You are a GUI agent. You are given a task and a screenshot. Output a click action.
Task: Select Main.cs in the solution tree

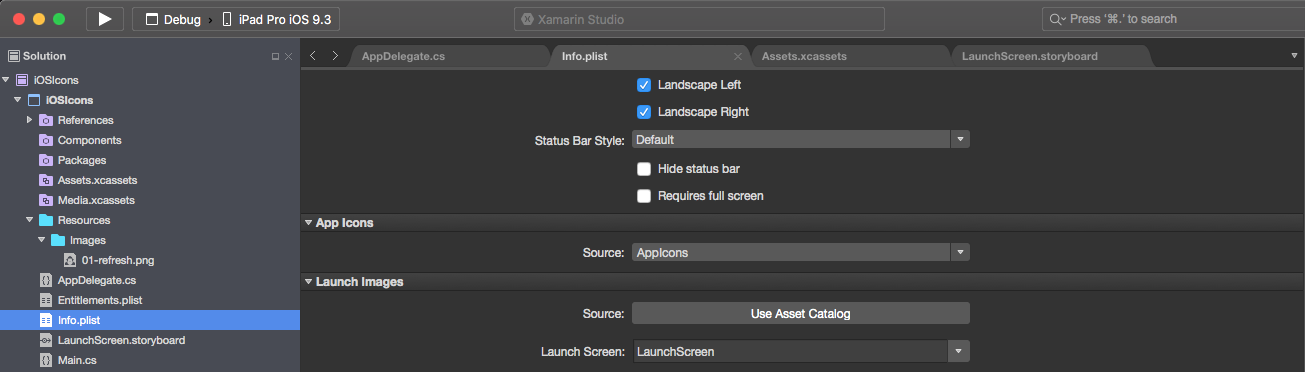[78, 360]
